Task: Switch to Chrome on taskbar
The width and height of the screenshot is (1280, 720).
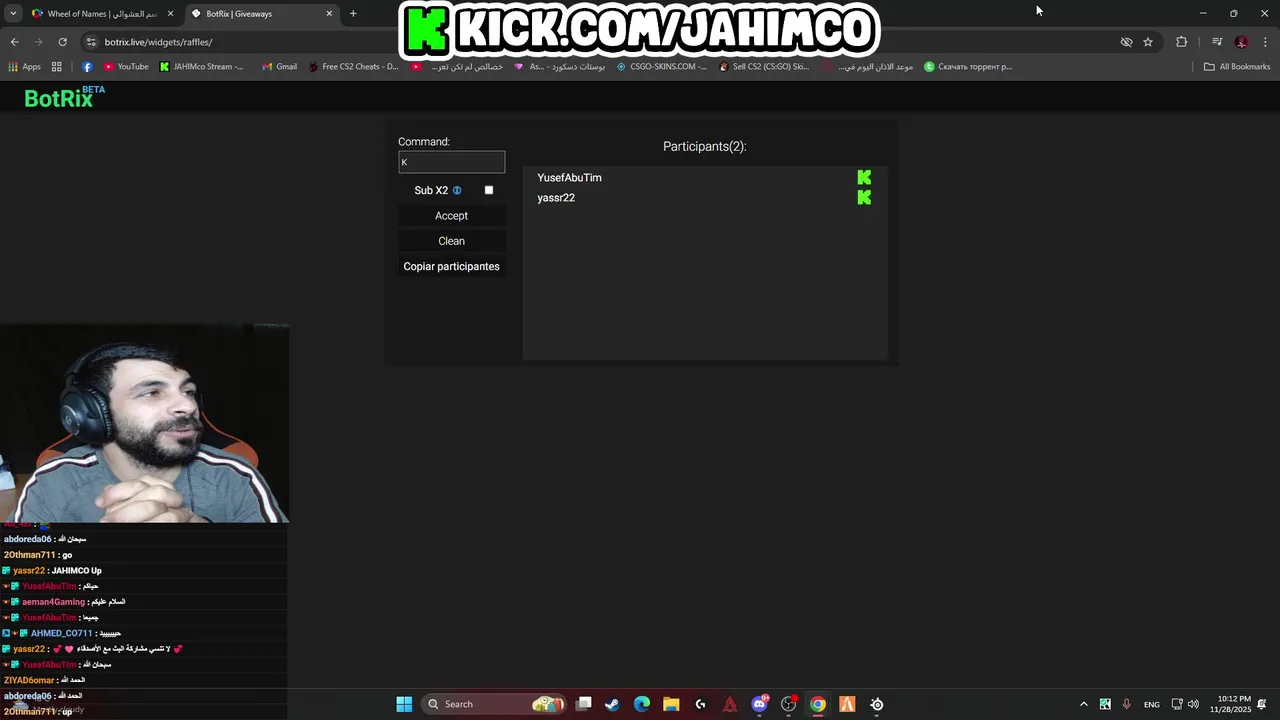Action: point(818,704)
